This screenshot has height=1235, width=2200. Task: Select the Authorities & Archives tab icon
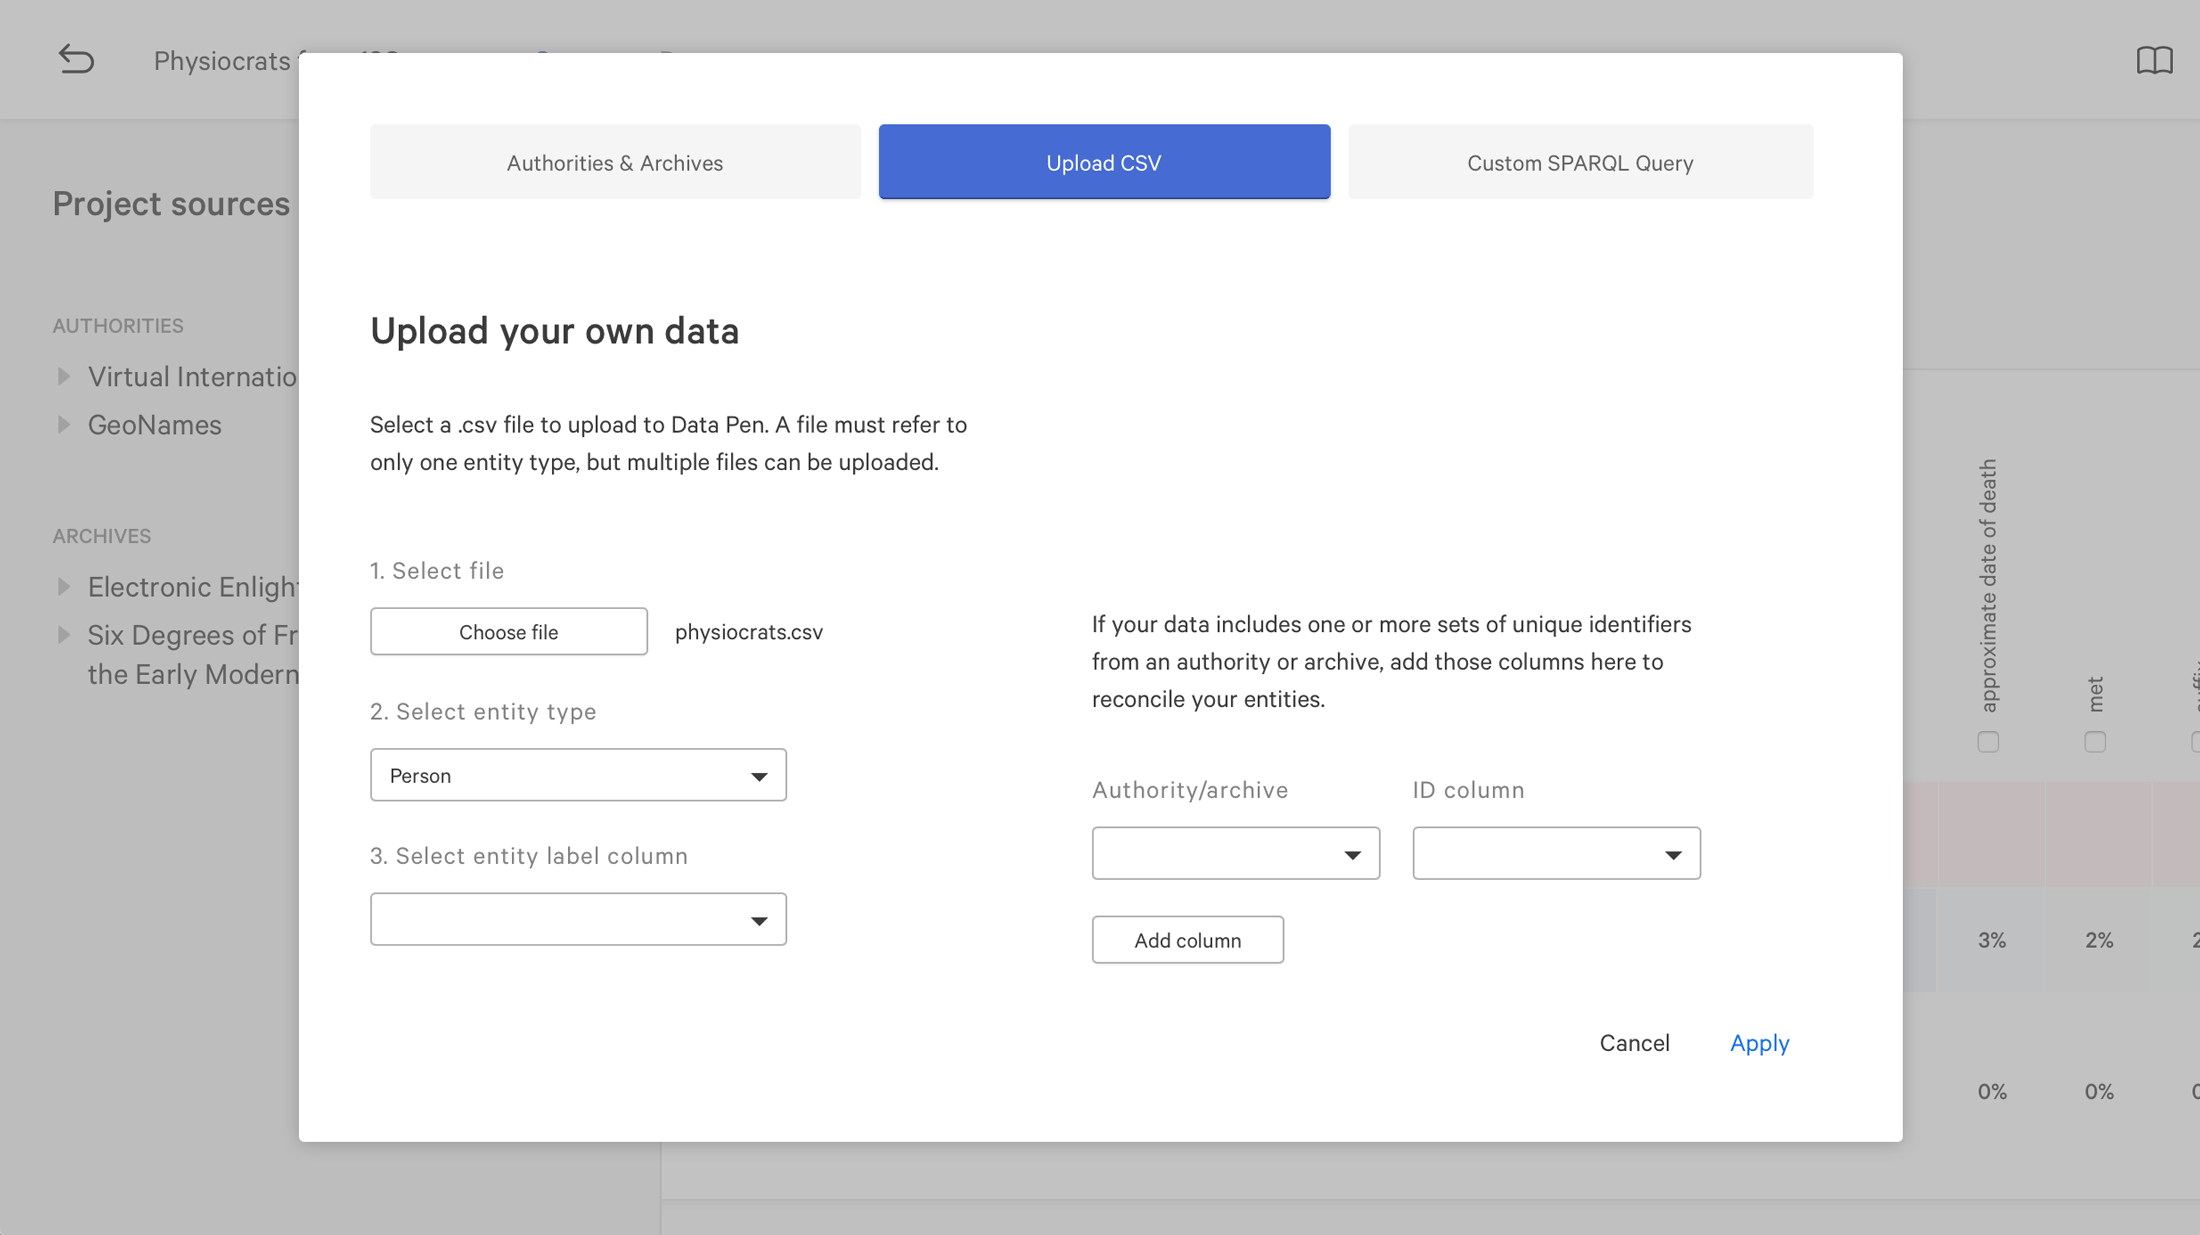point(615,162)
